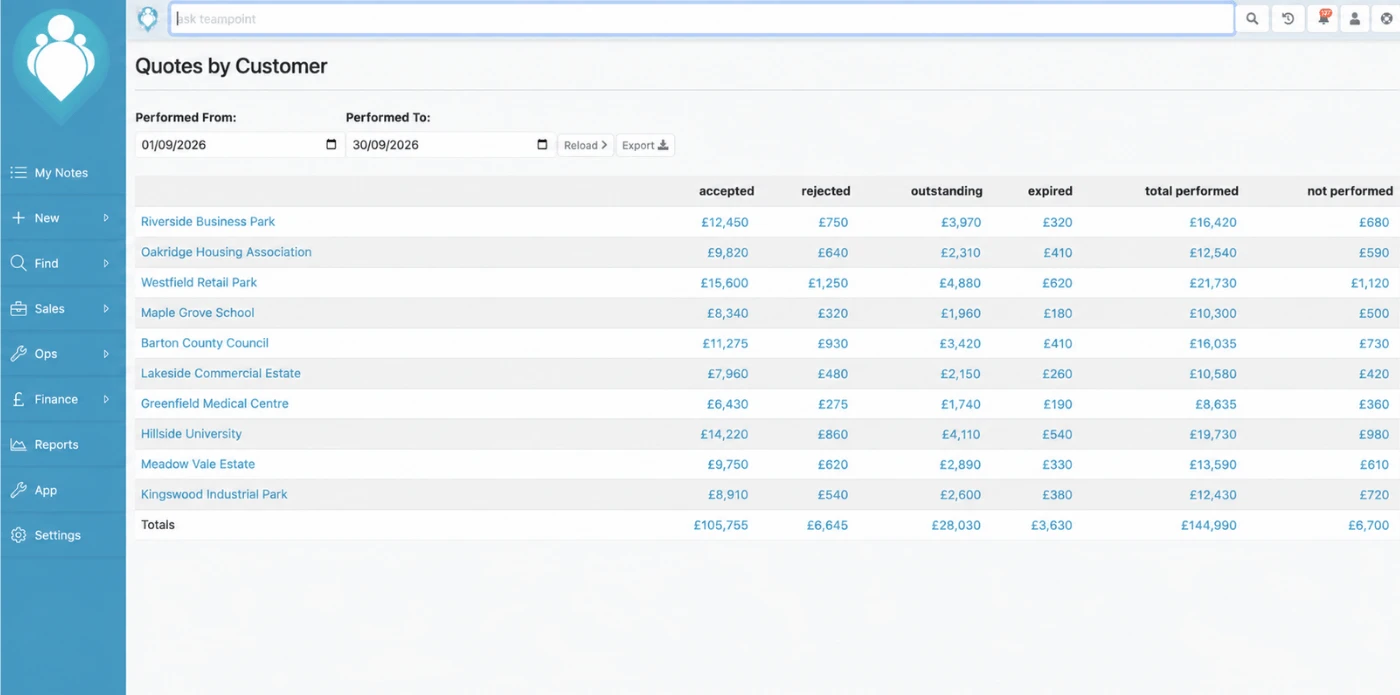Open Meadow Vale Estate link
Viewport: 1400px width, 695px height.
click(198, 464)
